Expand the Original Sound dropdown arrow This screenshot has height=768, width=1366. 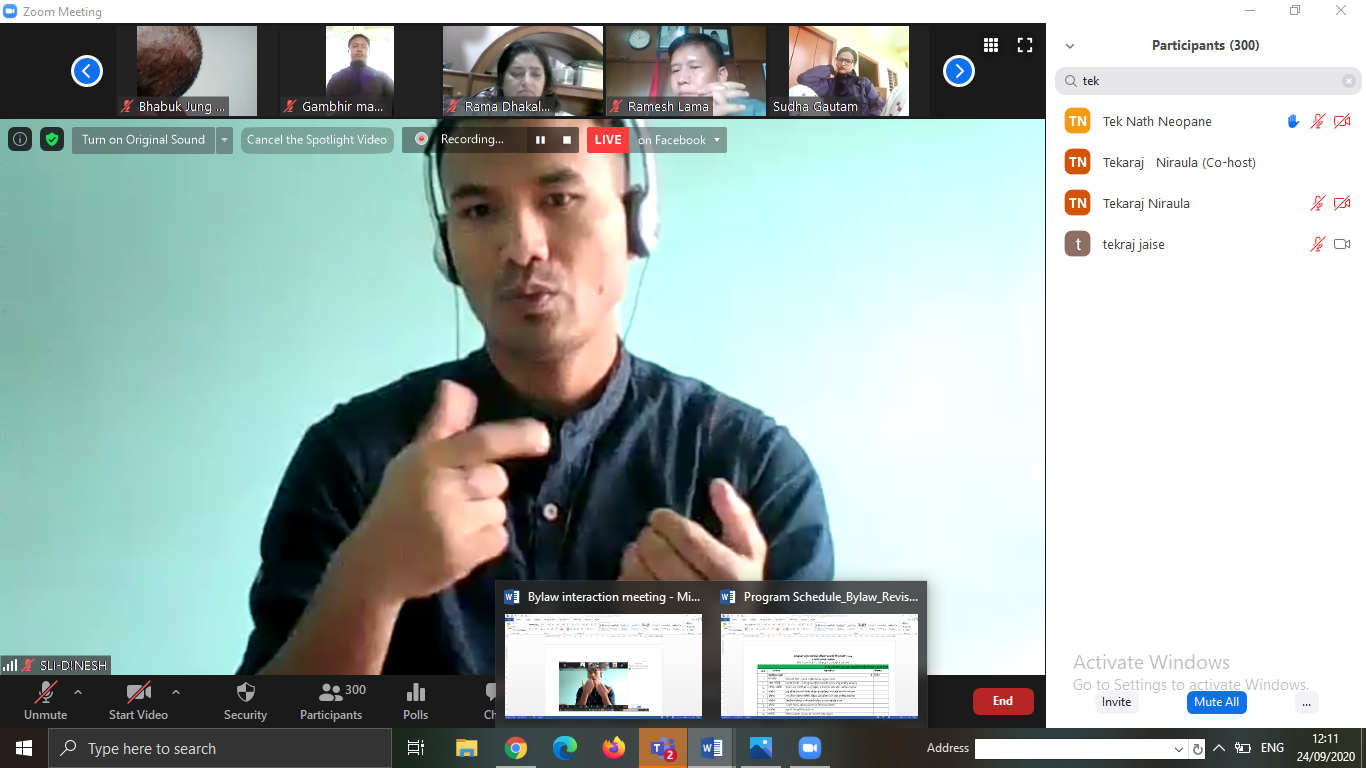[225, 140]
